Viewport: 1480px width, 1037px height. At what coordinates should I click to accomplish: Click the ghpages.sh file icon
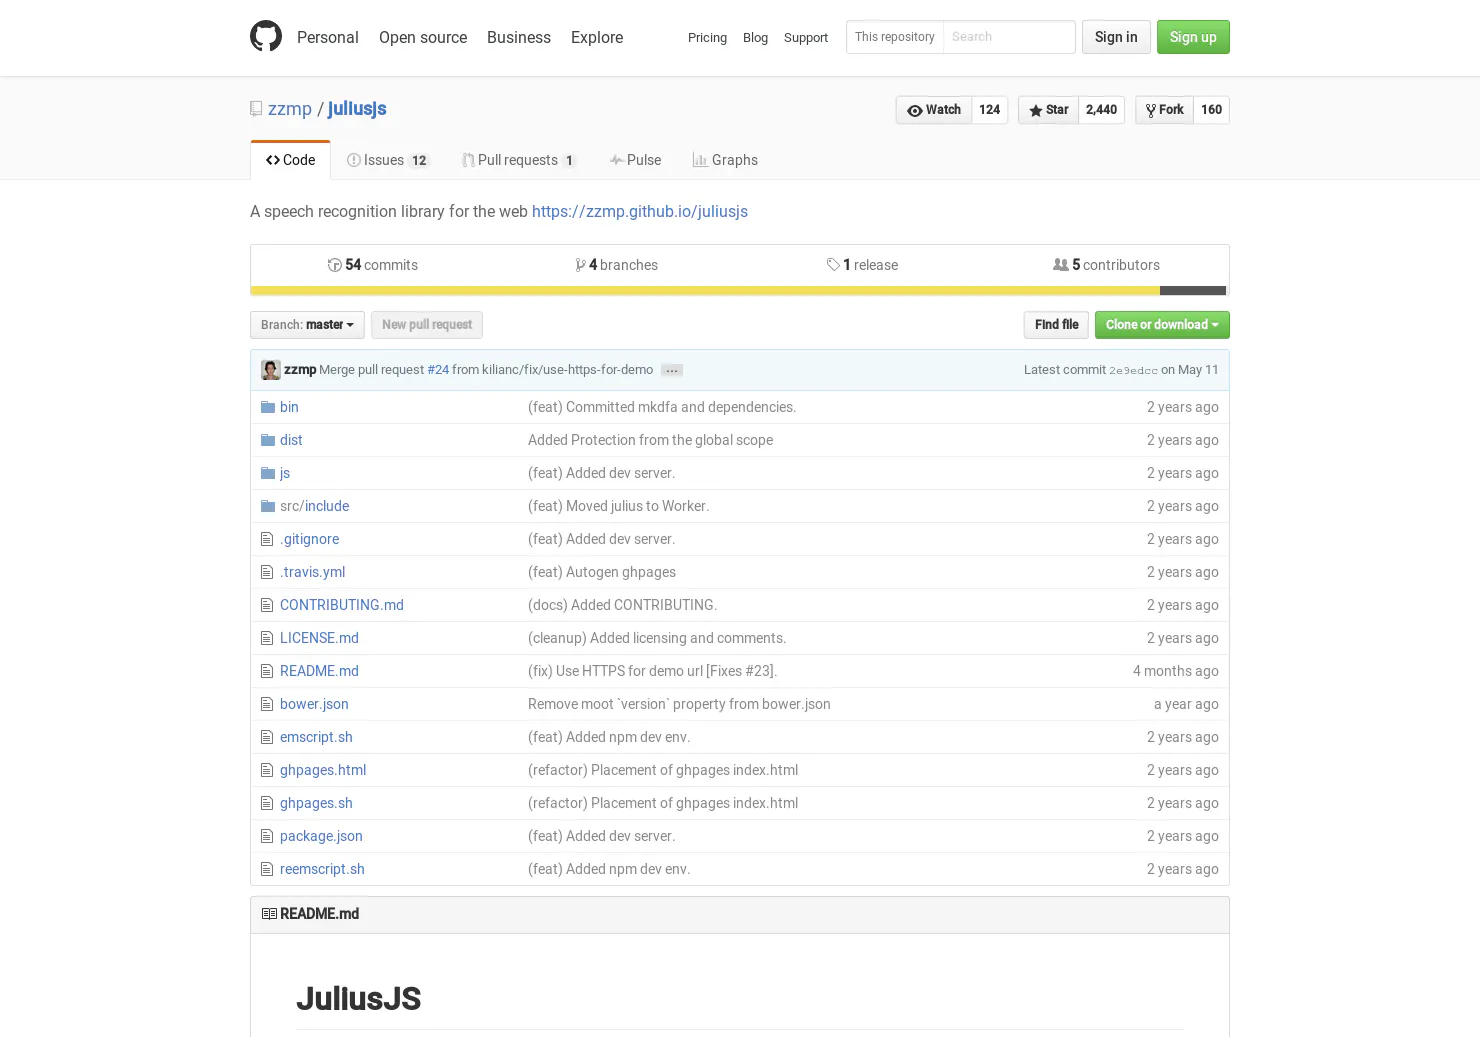(267, 803)
